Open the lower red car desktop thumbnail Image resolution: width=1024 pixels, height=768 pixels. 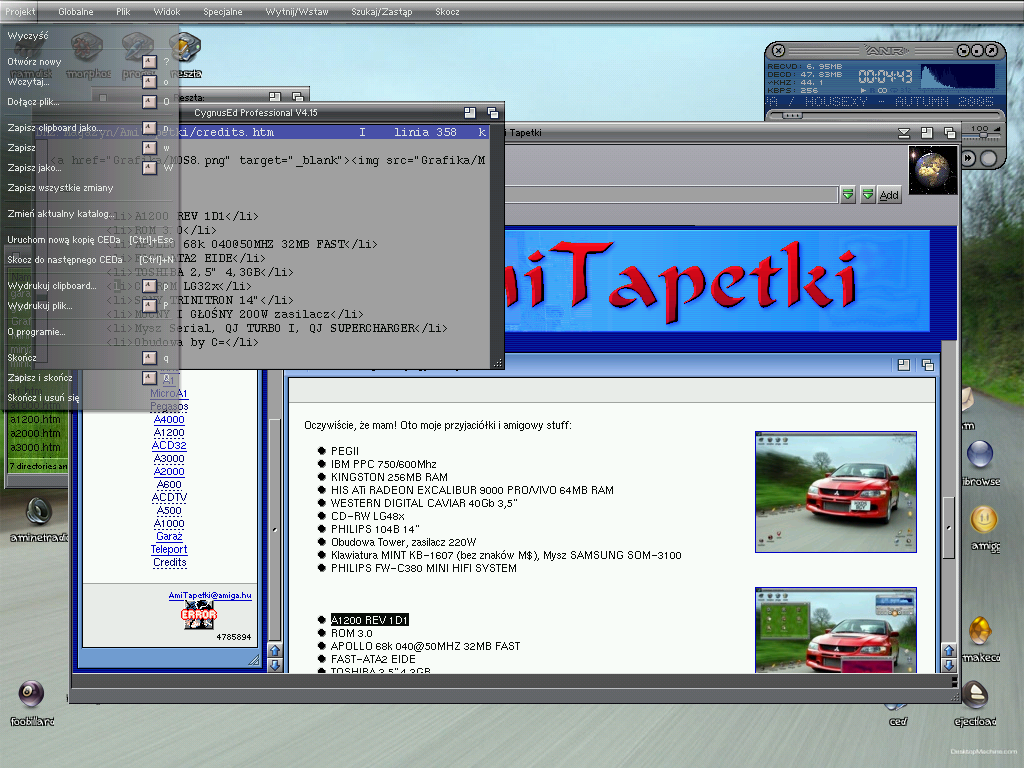pyautogui.click(x=835, y=630)
